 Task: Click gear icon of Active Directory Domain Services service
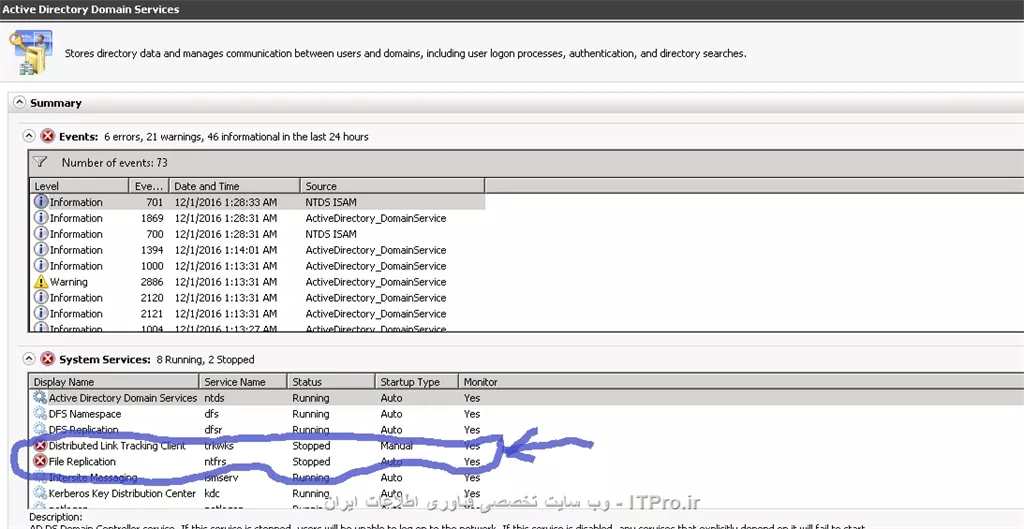(x=40, y=397)
